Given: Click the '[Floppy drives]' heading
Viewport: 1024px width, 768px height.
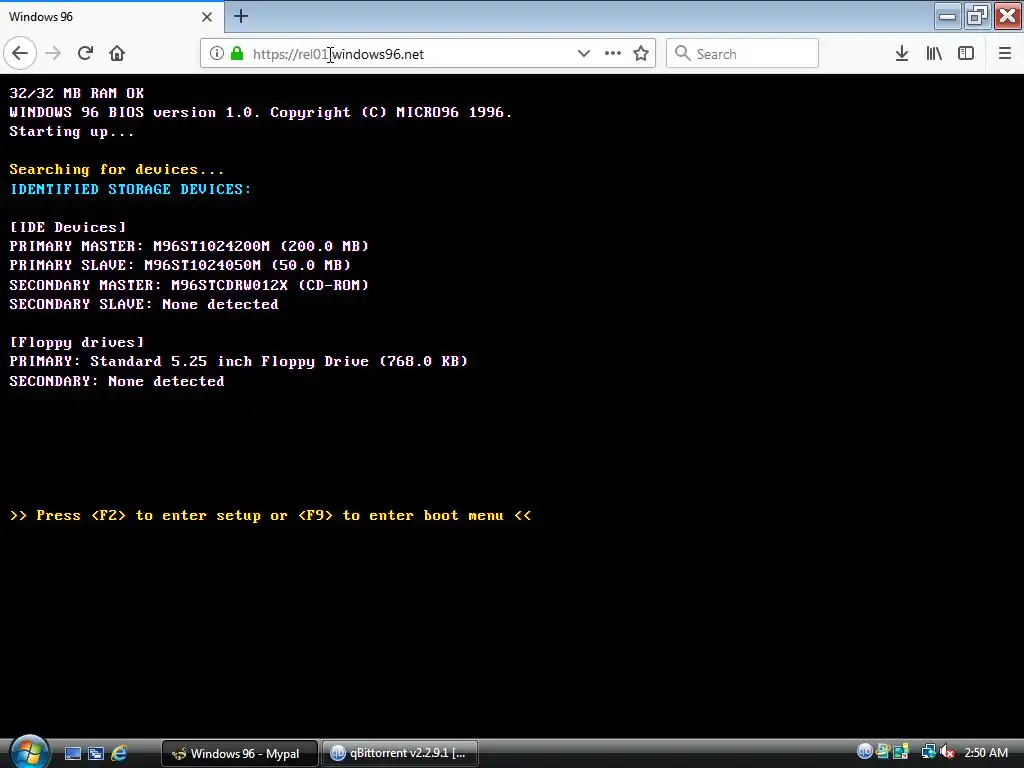Looking at the screenshot, I should [76, 342].
